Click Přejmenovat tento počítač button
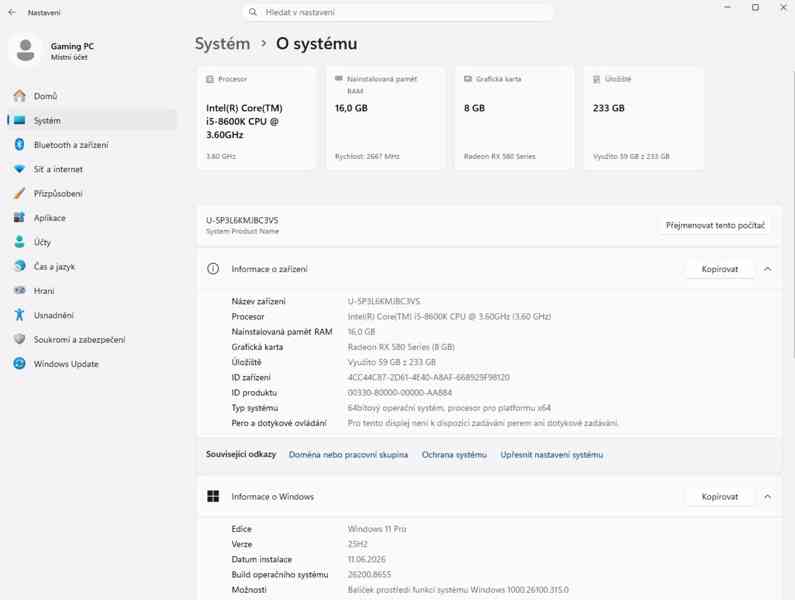795x600 pixels. tap(715, 225)
